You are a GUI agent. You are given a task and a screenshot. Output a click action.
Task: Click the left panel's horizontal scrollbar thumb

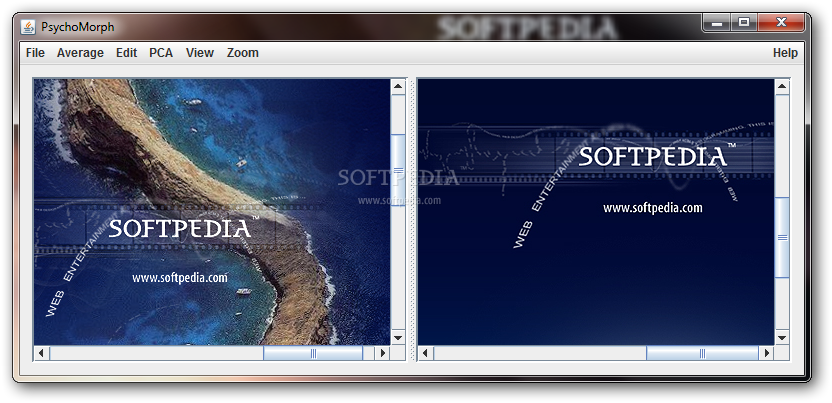click(313, 353)
